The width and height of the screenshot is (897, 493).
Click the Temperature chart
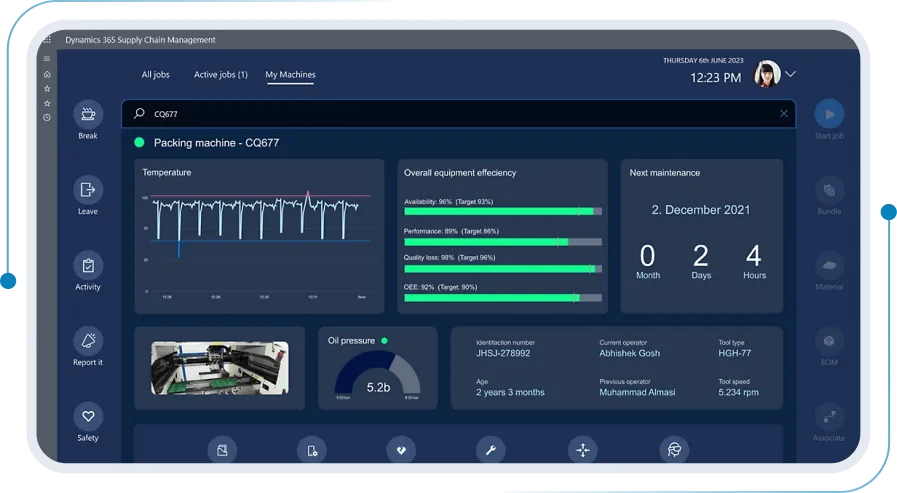pos(257,243)
